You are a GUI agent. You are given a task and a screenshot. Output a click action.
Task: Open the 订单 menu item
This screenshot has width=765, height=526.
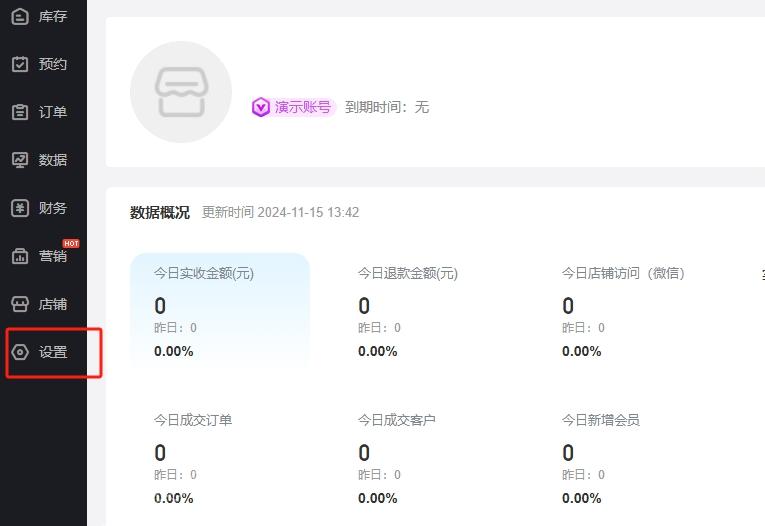coord(53,112)
